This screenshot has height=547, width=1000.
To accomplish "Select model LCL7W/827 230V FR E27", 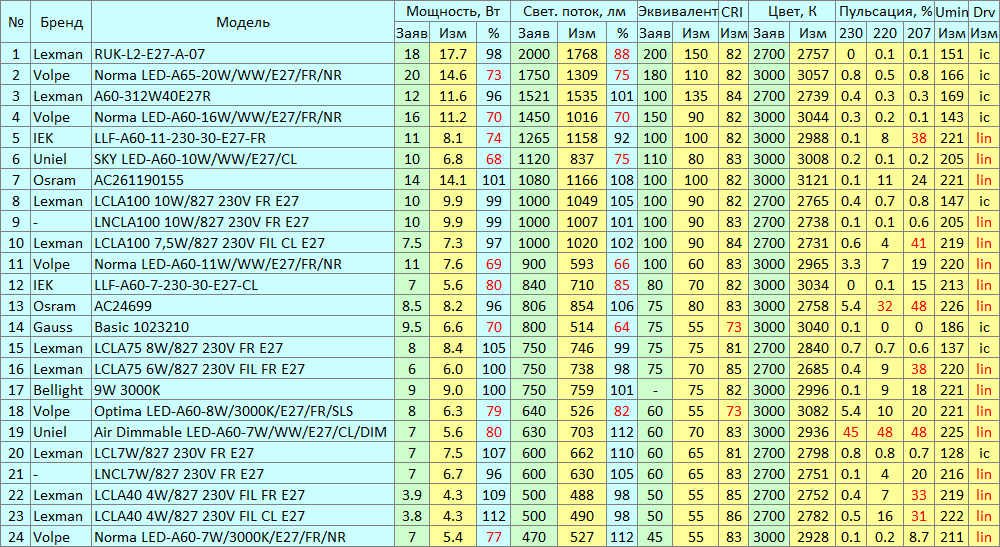I will pos(242,454).
